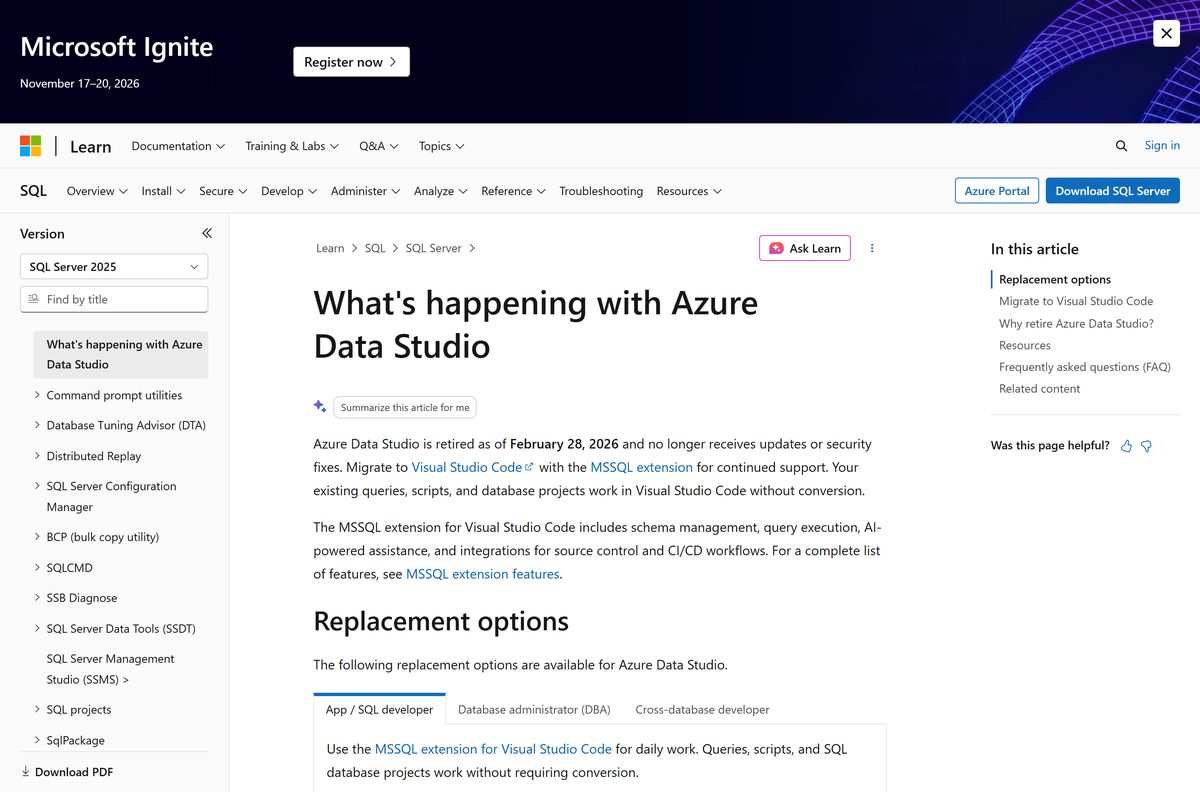The height and width of the screenshot is (792, 1200).
Task: Jump to Migrate to Visual Studio Code section
Action: pyautogui.click(x=1076, y=301)
